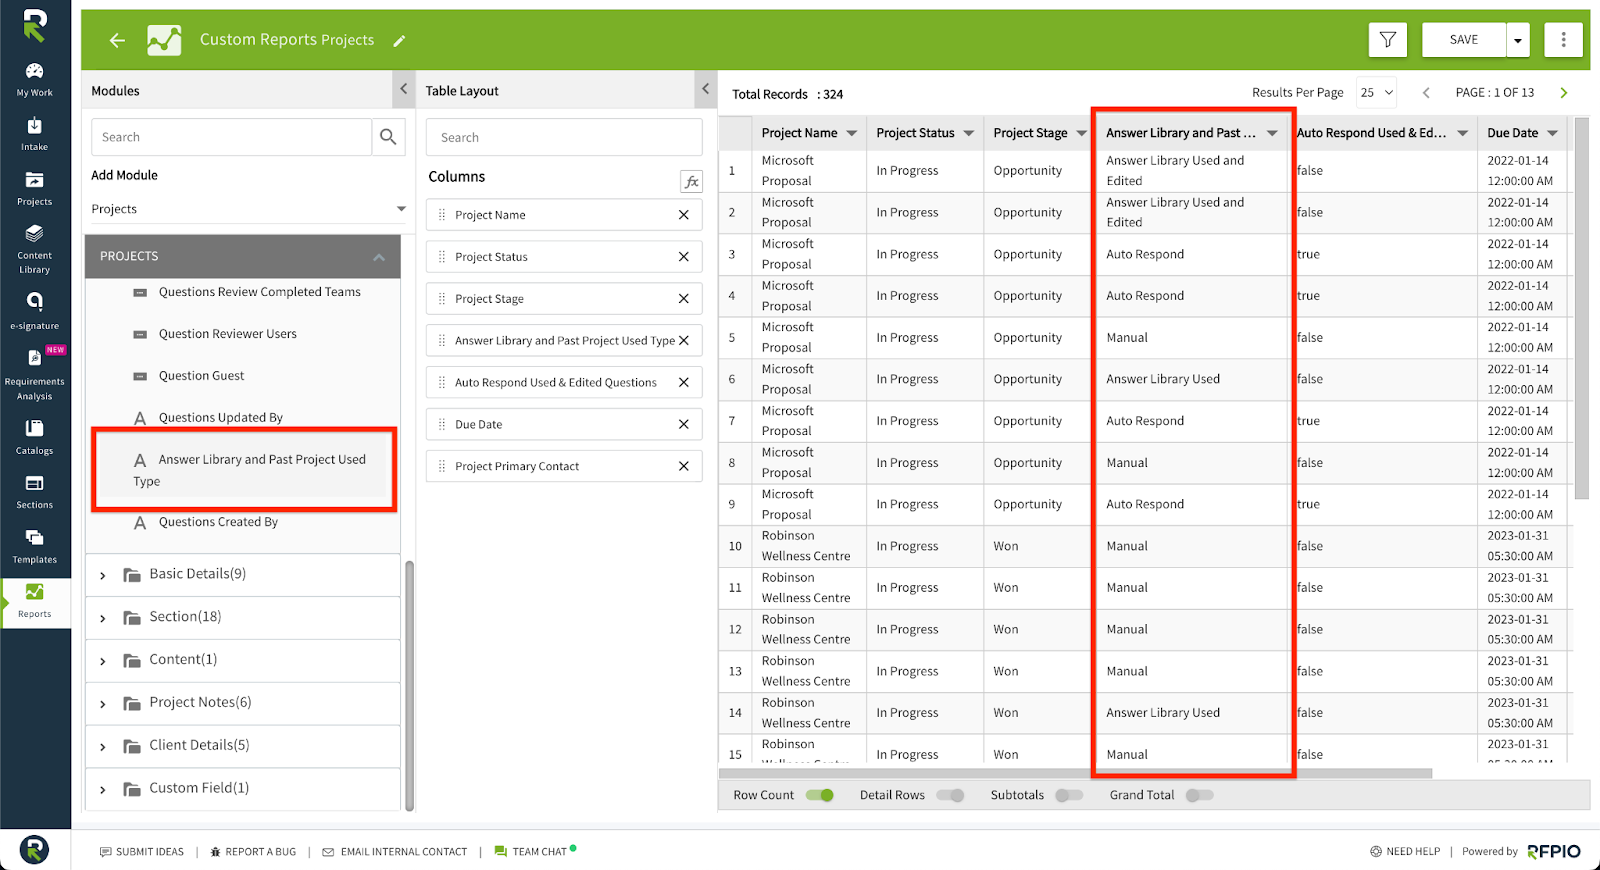
Task: Open the SAVE button dropdown arrow
Action: (x=1518, y=40)
